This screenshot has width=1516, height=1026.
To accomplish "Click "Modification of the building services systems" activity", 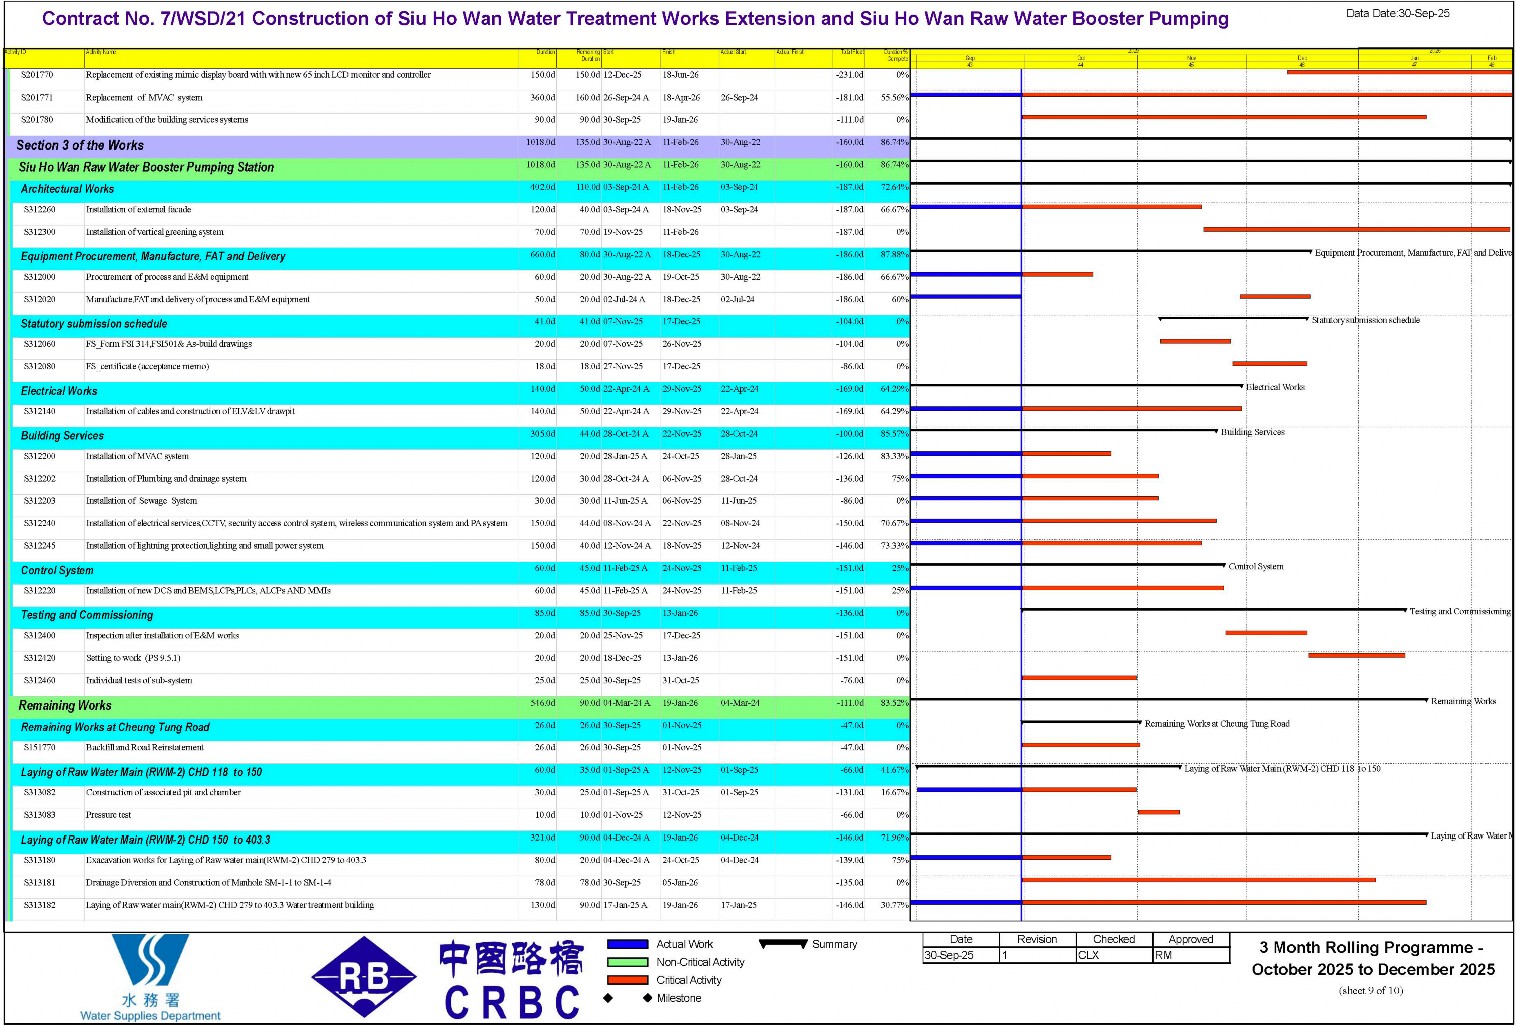I will [167, 120].
